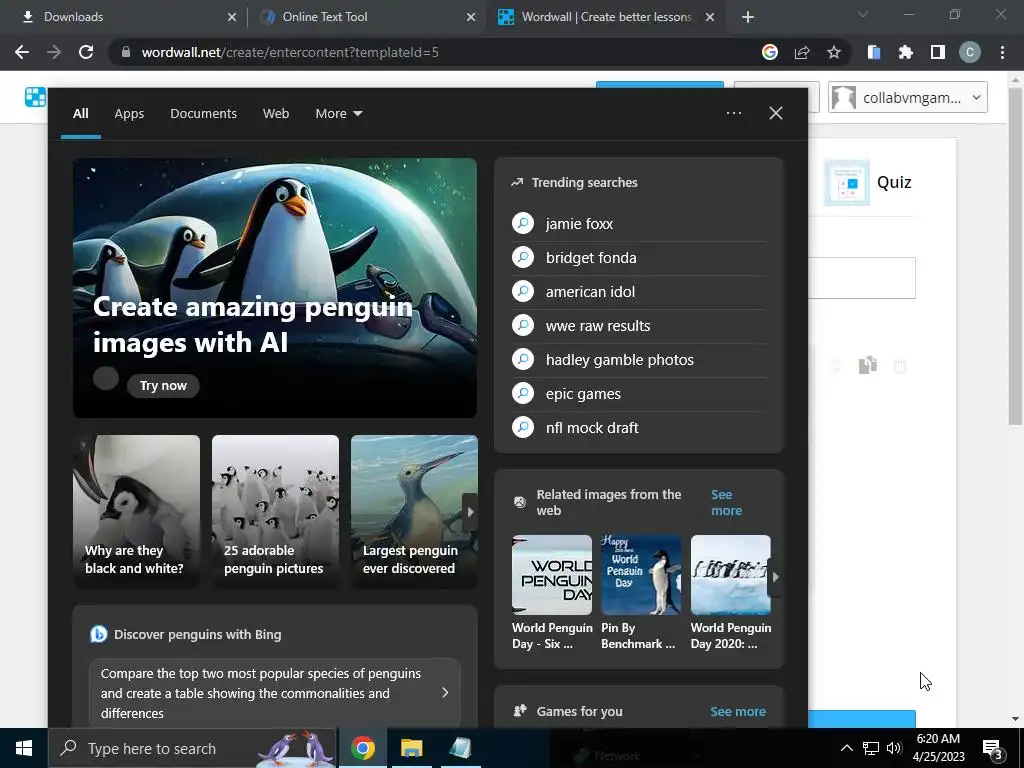Open the blue extension icon beside bookmark star
This screenshot has width=1024, height=768.
[x=874, y=52]
